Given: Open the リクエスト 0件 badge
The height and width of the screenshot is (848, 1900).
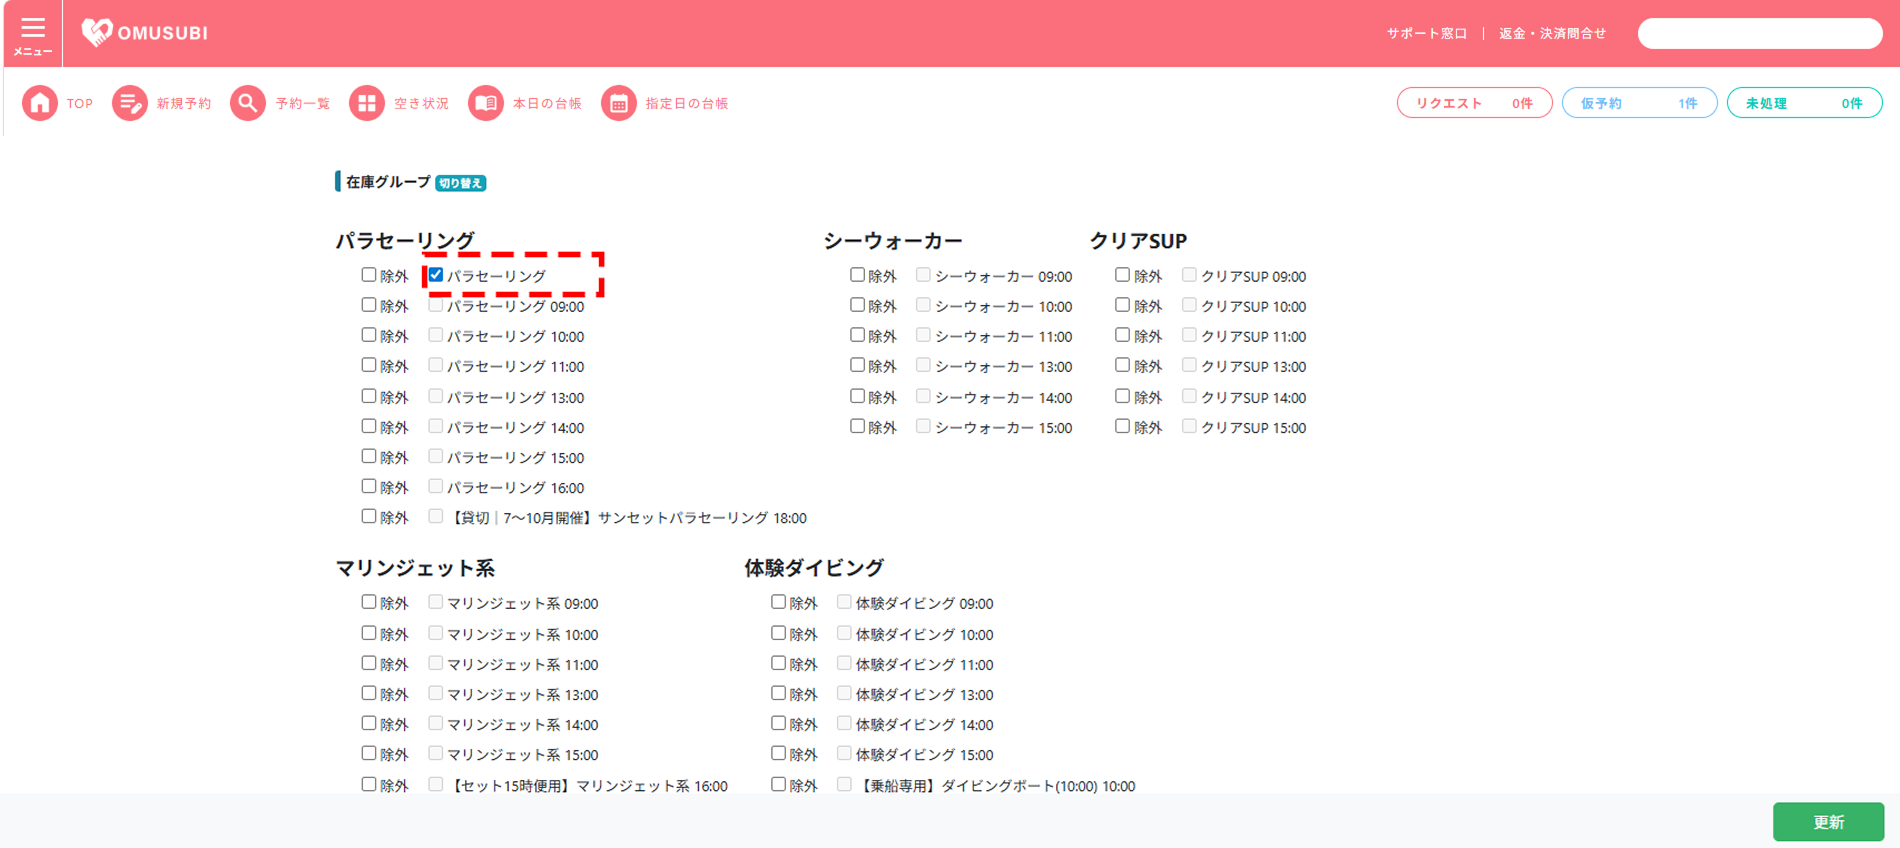Looking at the screenshot, I should [1474, 103].
